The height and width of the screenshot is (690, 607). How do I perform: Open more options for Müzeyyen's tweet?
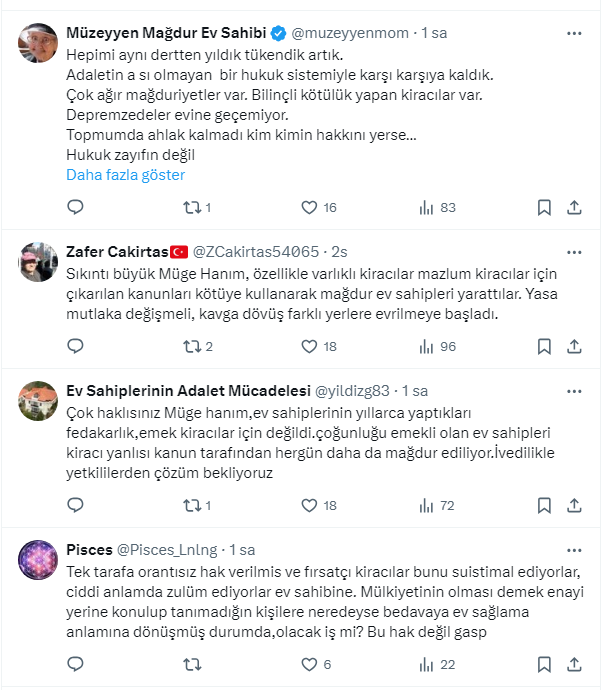point(574,33)
